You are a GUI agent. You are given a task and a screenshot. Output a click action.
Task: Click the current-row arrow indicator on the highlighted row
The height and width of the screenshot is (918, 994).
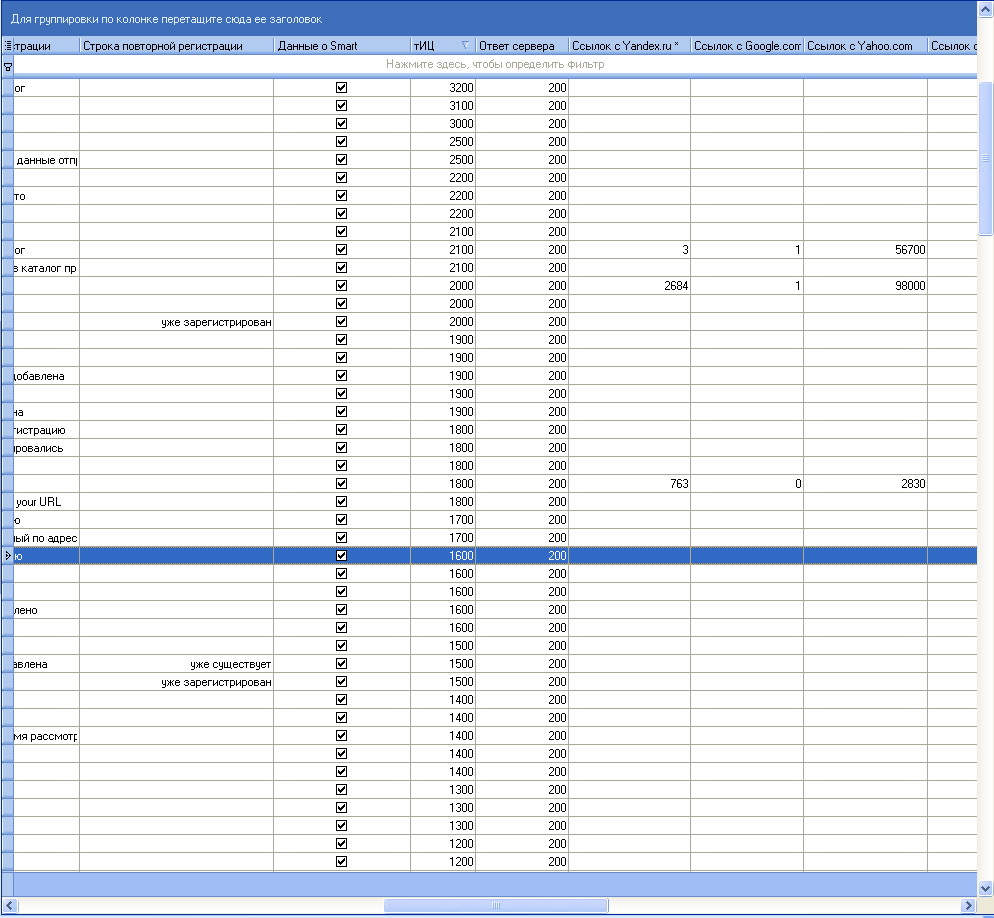coord(7,556)
